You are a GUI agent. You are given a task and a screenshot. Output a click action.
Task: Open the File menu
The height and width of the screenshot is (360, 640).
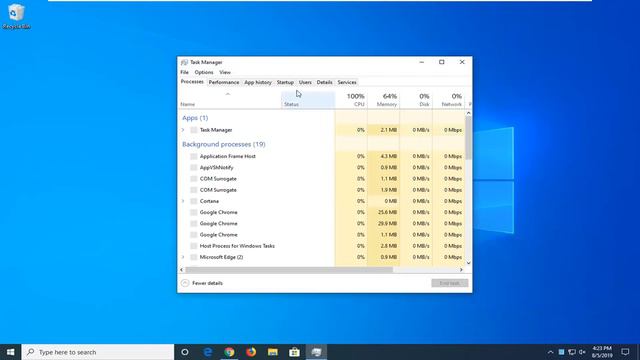tap(184, 72)
